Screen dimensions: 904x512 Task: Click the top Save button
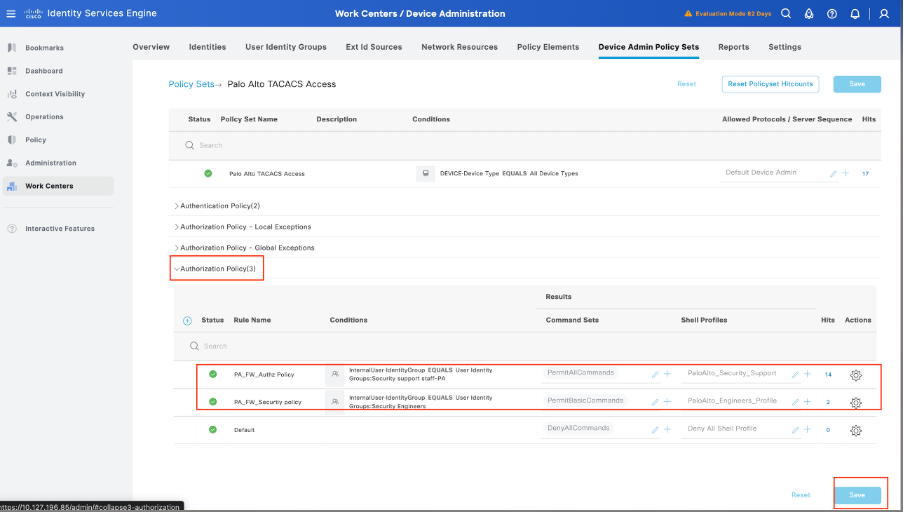coord(857,84)
